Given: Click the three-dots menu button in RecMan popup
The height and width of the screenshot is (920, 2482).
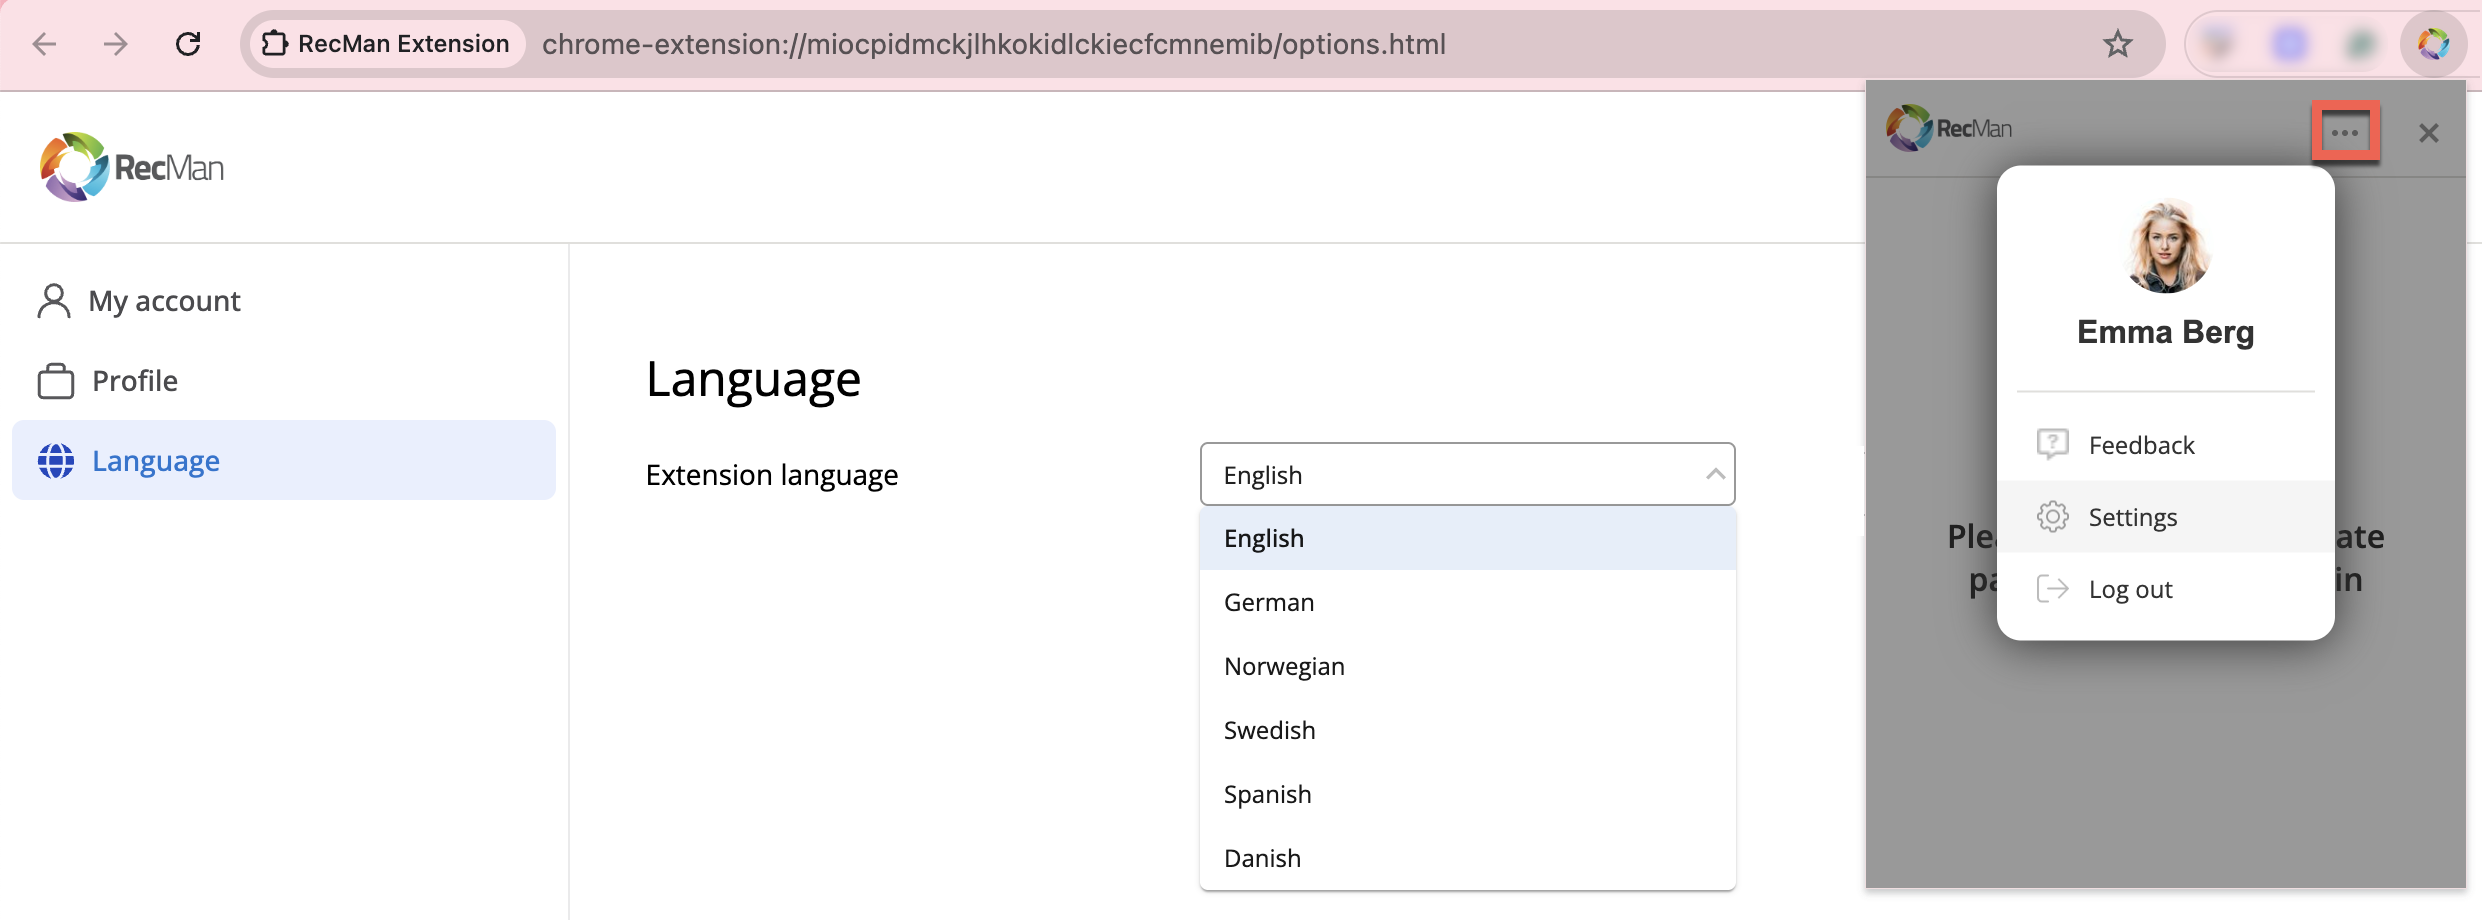Looking at the screenshot, I should pyautogui.click(x=2344, y=132).
